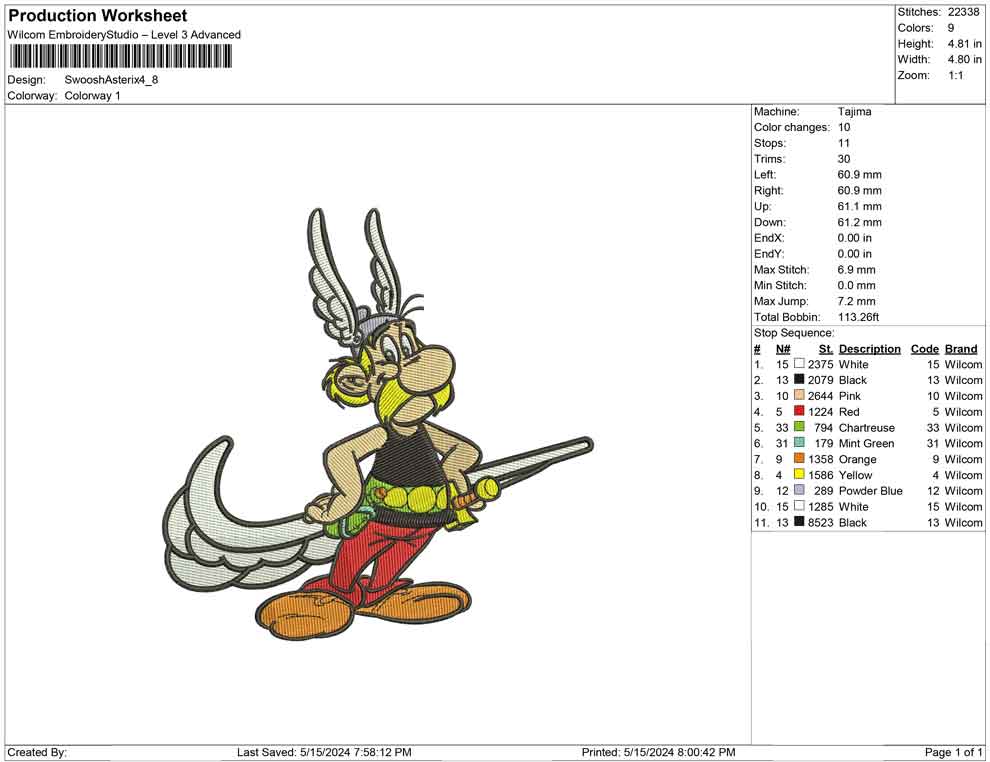Screen dimensions: 990x762
Task: Click the Total Bobbin value '113.26ft'
Action: click(859, 317)
